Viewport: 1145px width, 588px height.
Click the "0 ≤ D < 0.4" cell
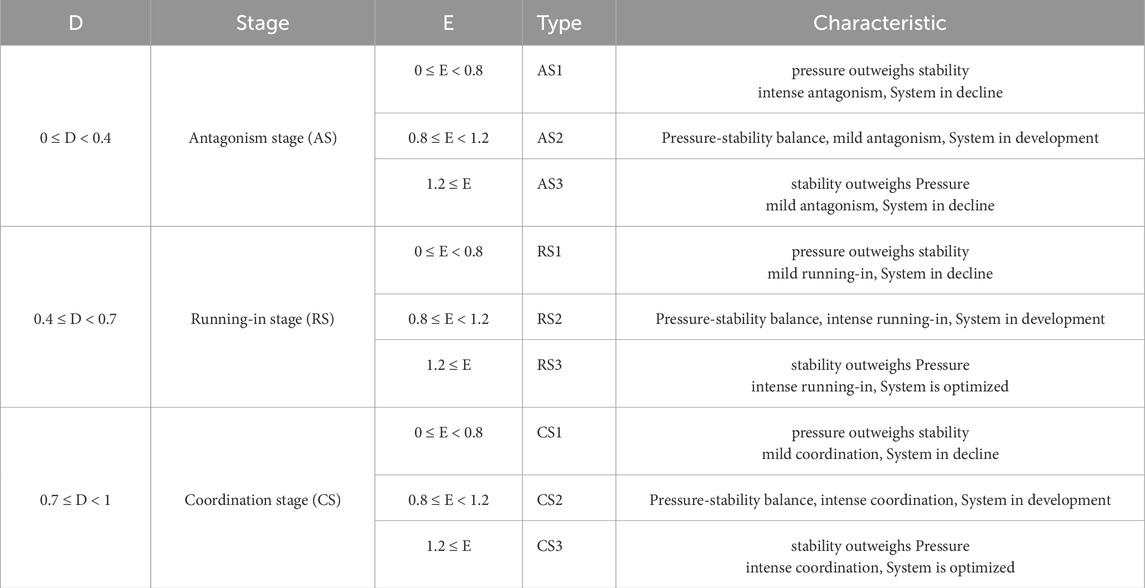75,139
